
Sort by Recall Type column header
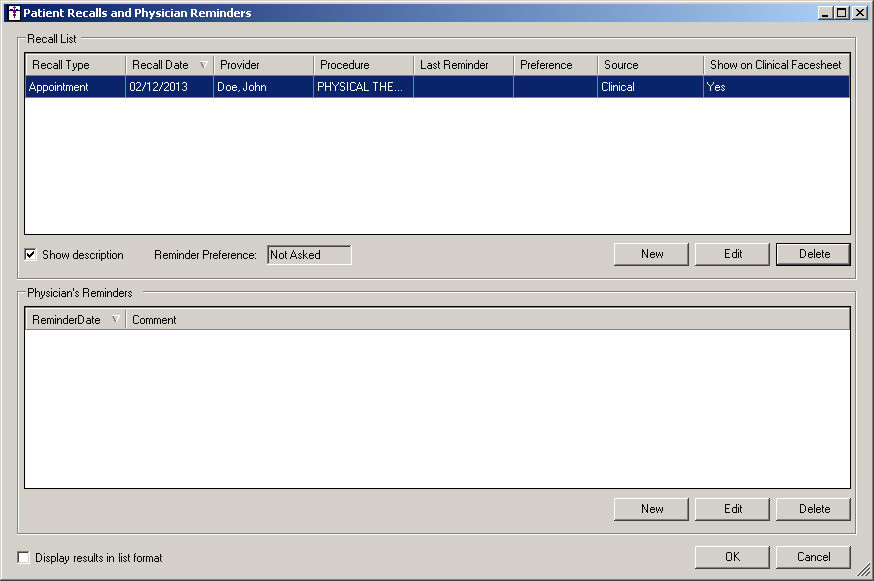pos(75,65)
